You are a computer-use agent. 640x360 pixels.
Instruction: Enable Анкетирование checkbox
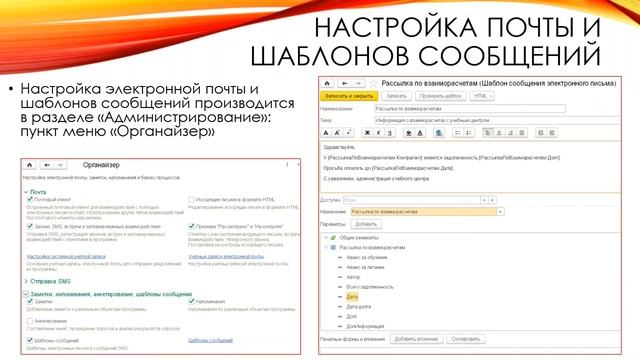pos(30,321)
